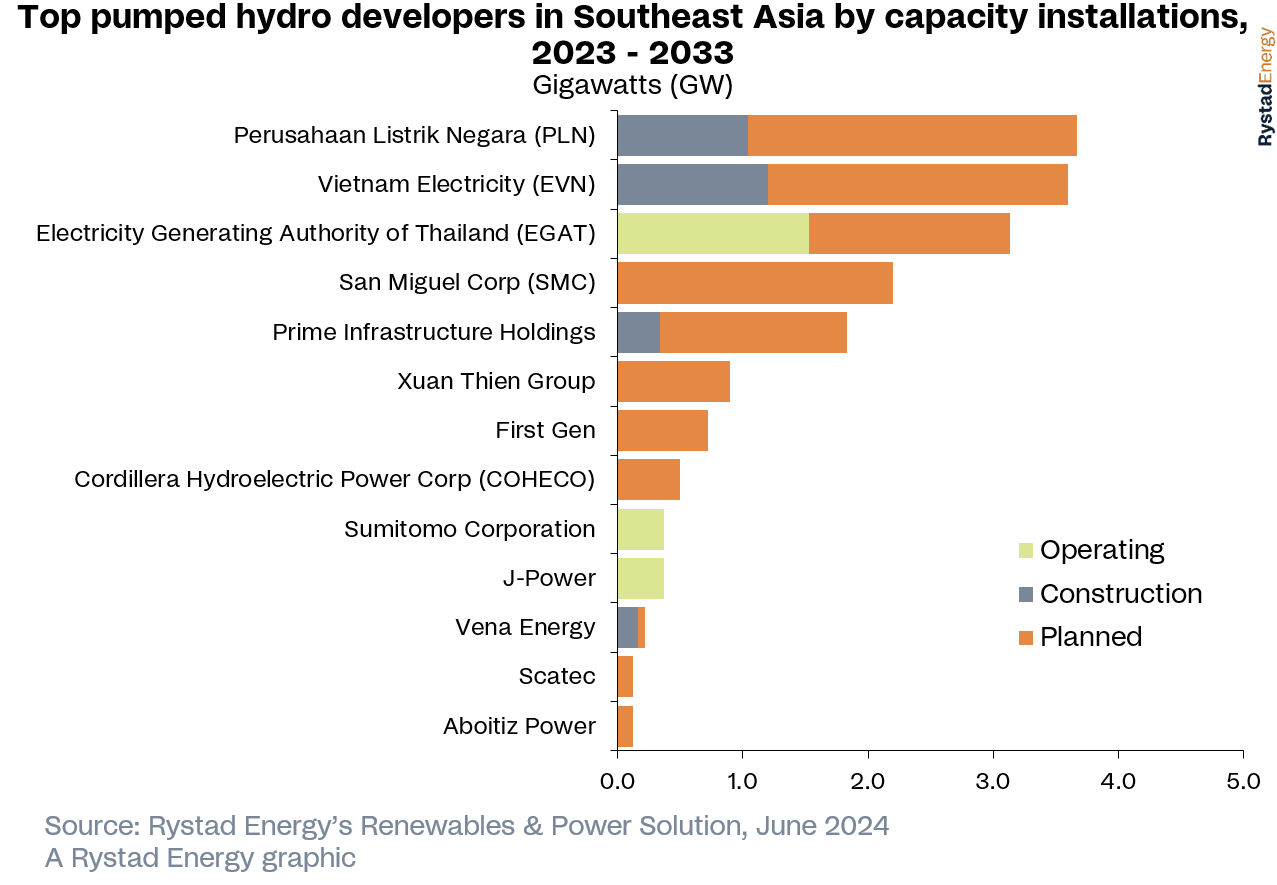Select the 'Construction' legend label
The image size is (1277, 885).
point(1121,594)
